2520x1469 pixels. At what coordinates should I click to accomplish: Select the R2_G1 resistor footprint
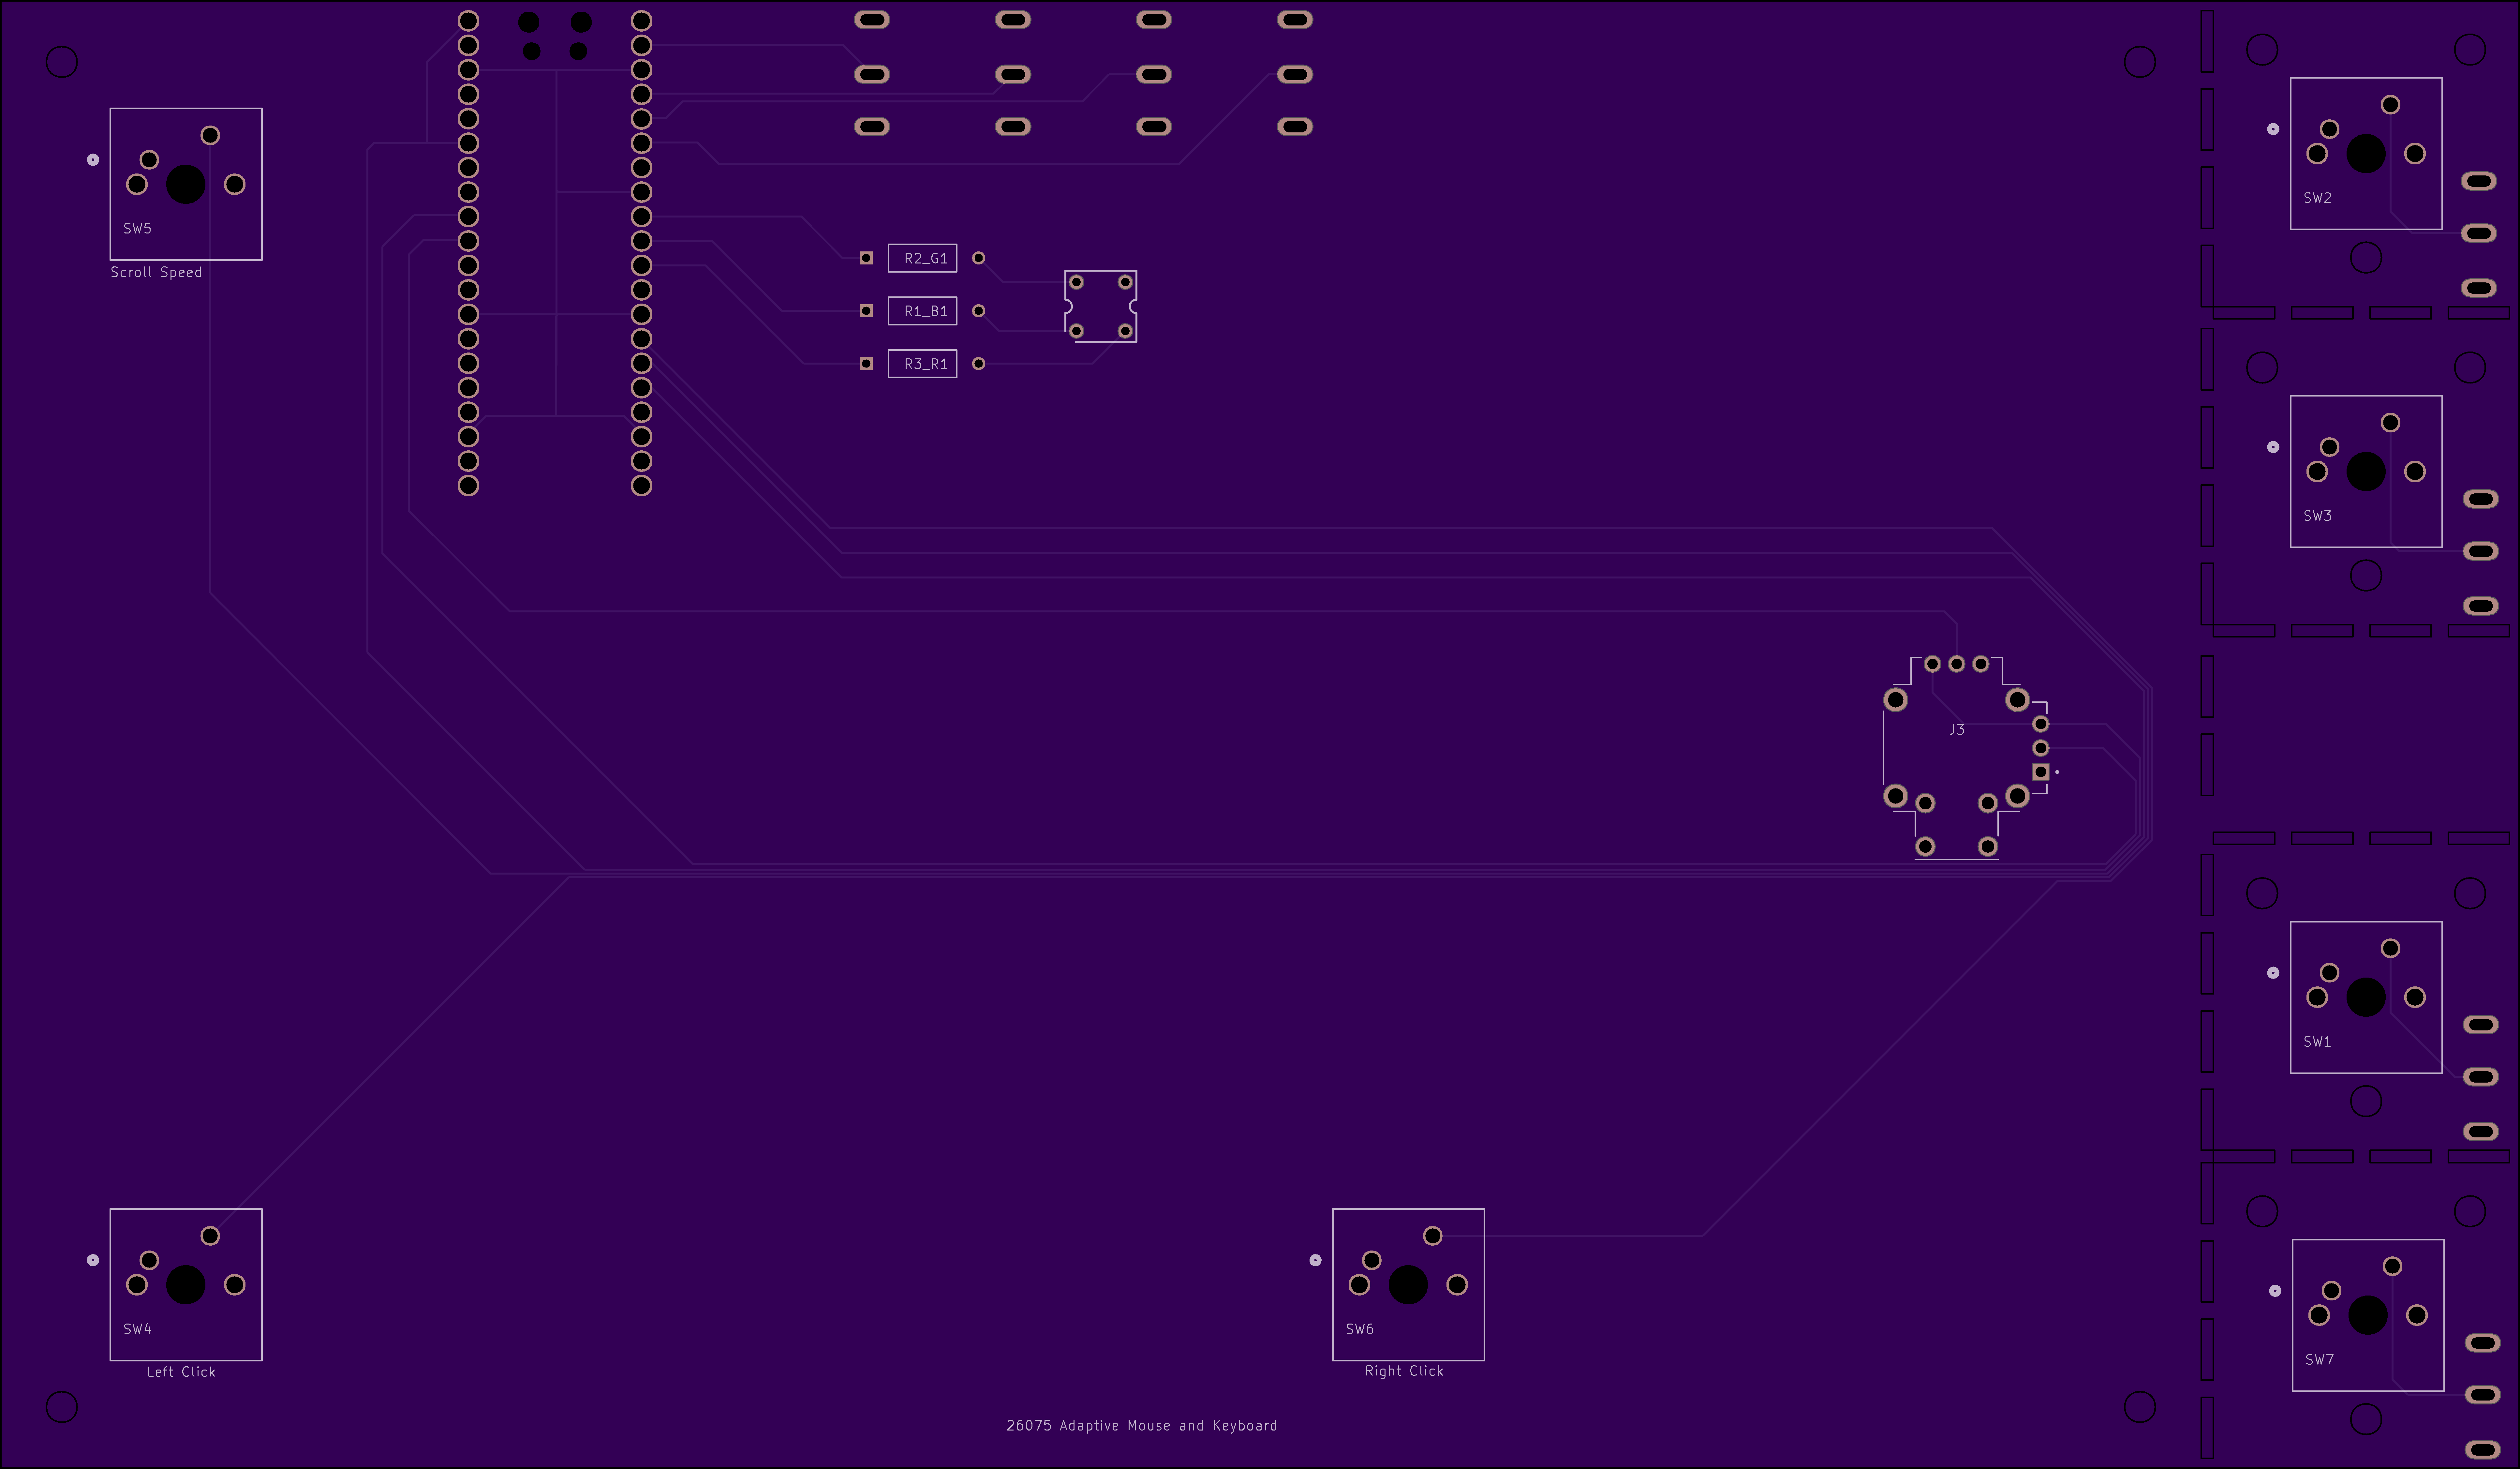coord(922,258)
